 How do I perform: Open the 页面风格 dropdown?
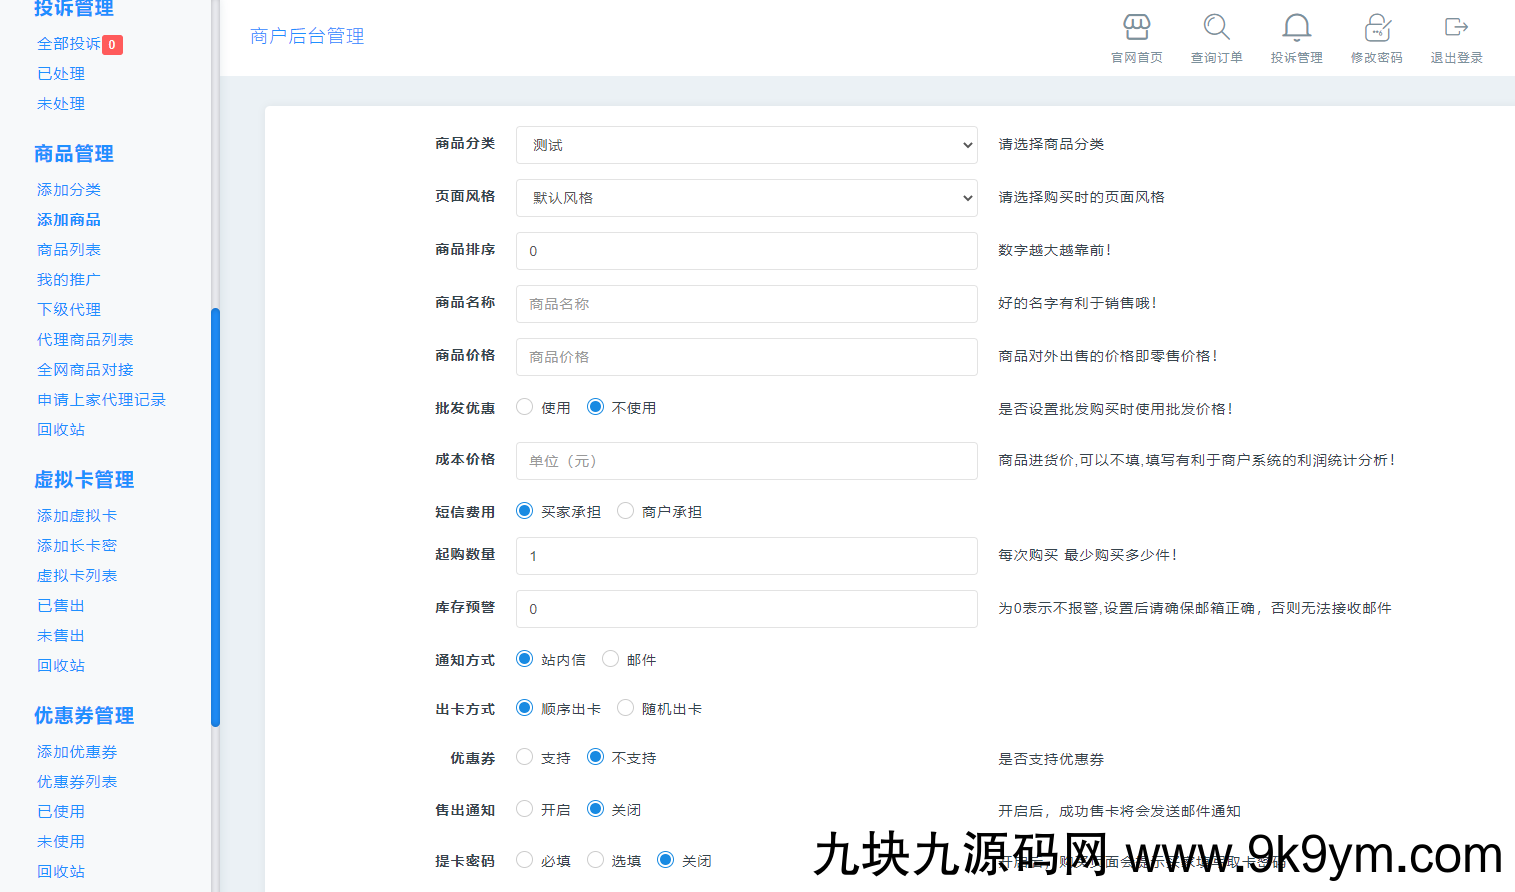(746, 198)
